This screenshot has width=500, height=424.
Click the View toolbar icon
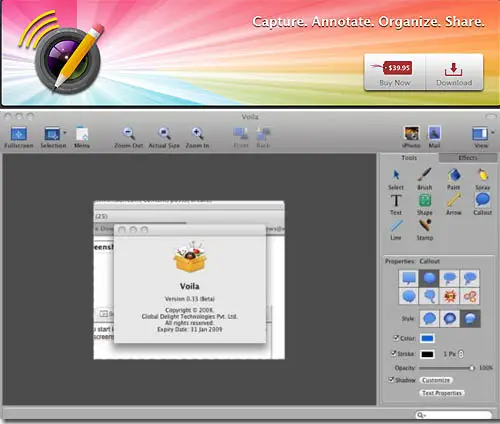coord(480,134)
